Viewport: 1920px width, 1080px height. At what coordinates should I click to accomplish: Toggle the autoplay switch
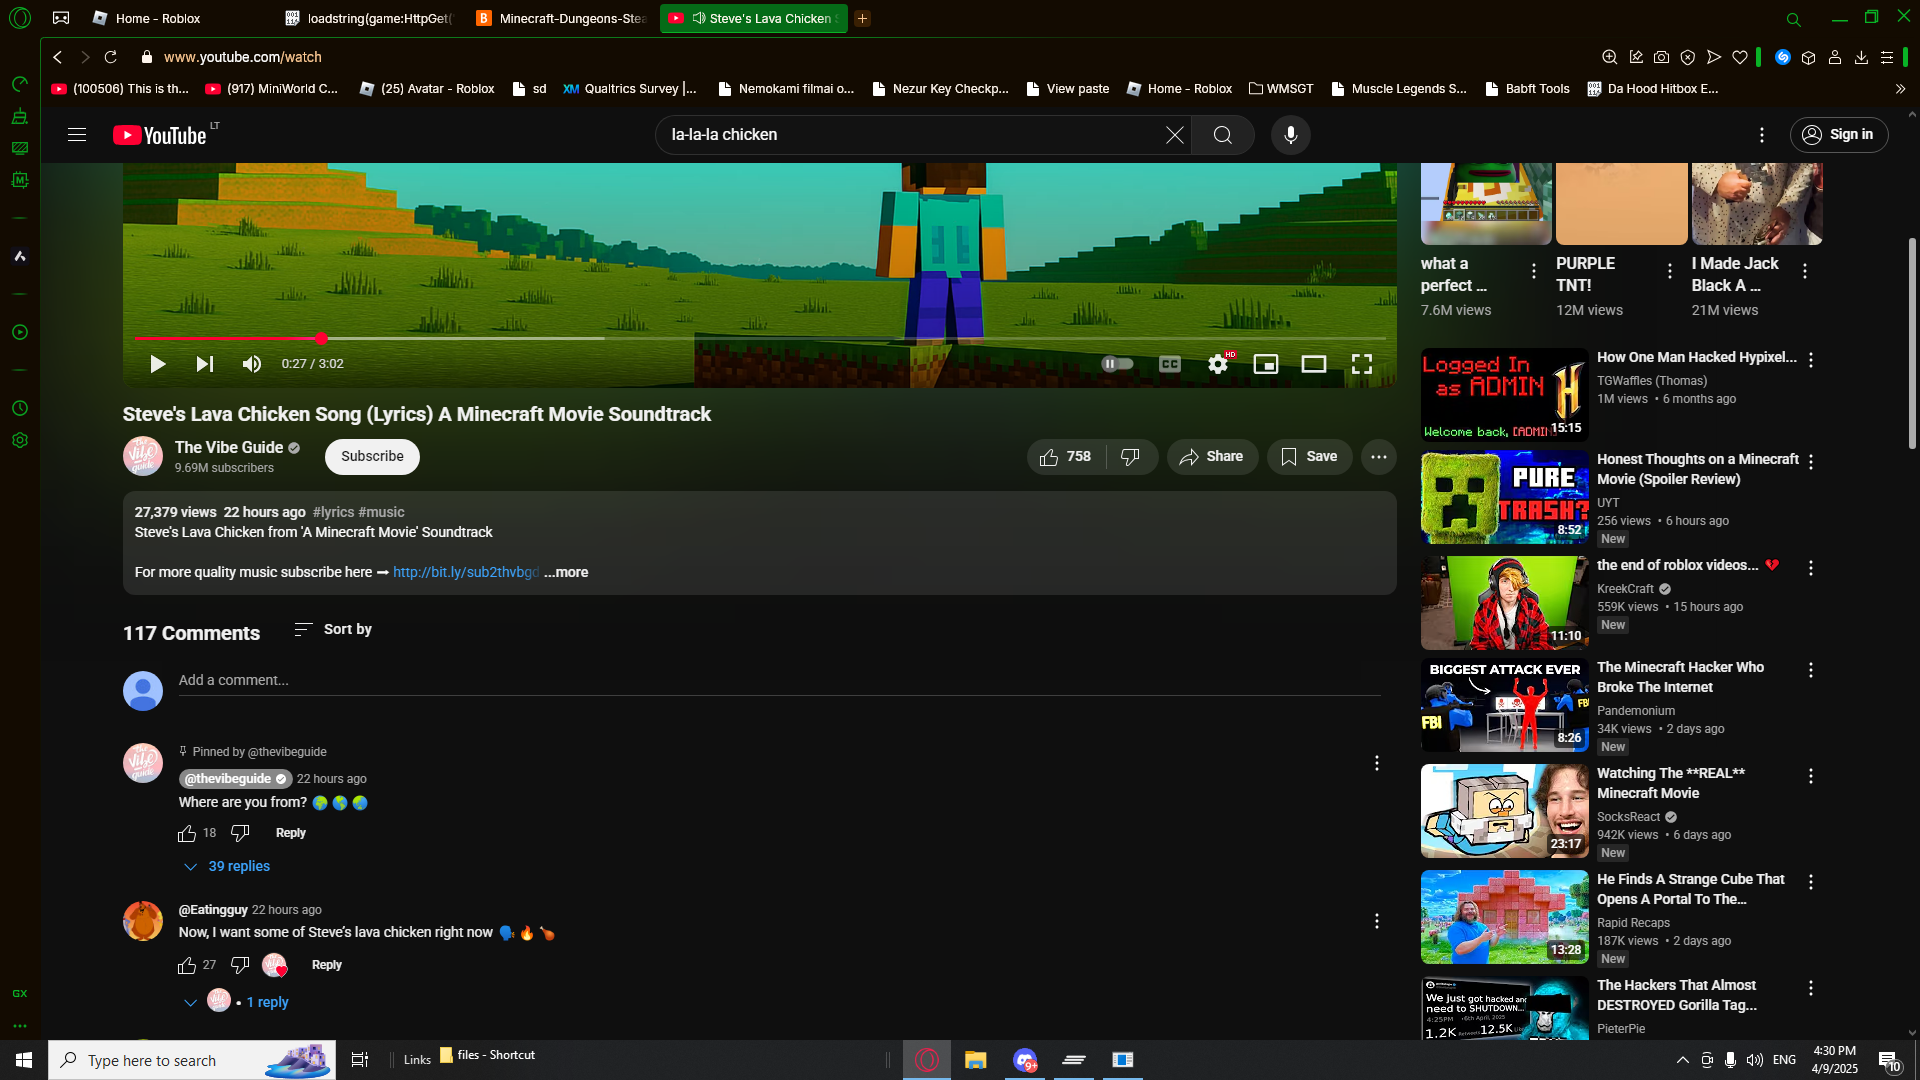1117,364
